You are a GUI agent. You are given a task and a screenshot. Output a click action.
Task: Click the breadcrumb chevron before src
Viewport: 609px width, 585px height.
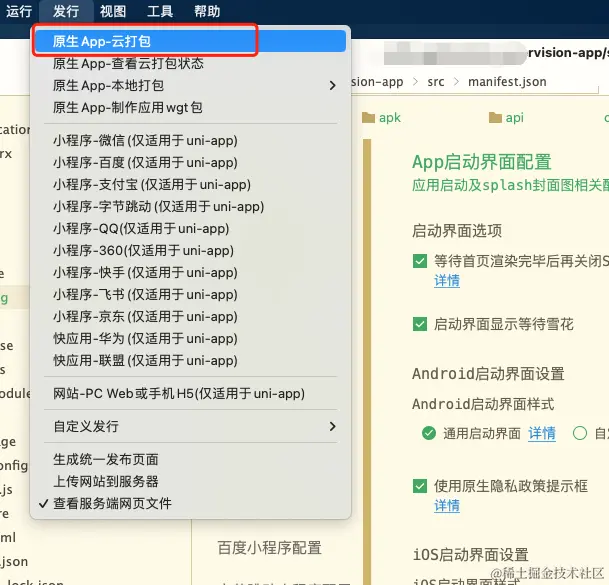pos(415,82)
